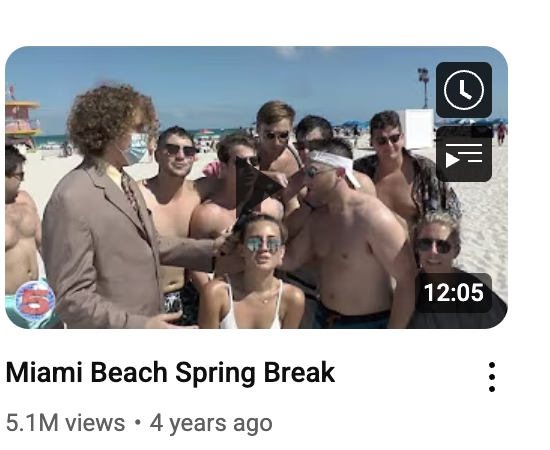This screenshot has height=450, width=550.
Task: Click the blue face mask on interviewer
Action: tap(136, 149)
